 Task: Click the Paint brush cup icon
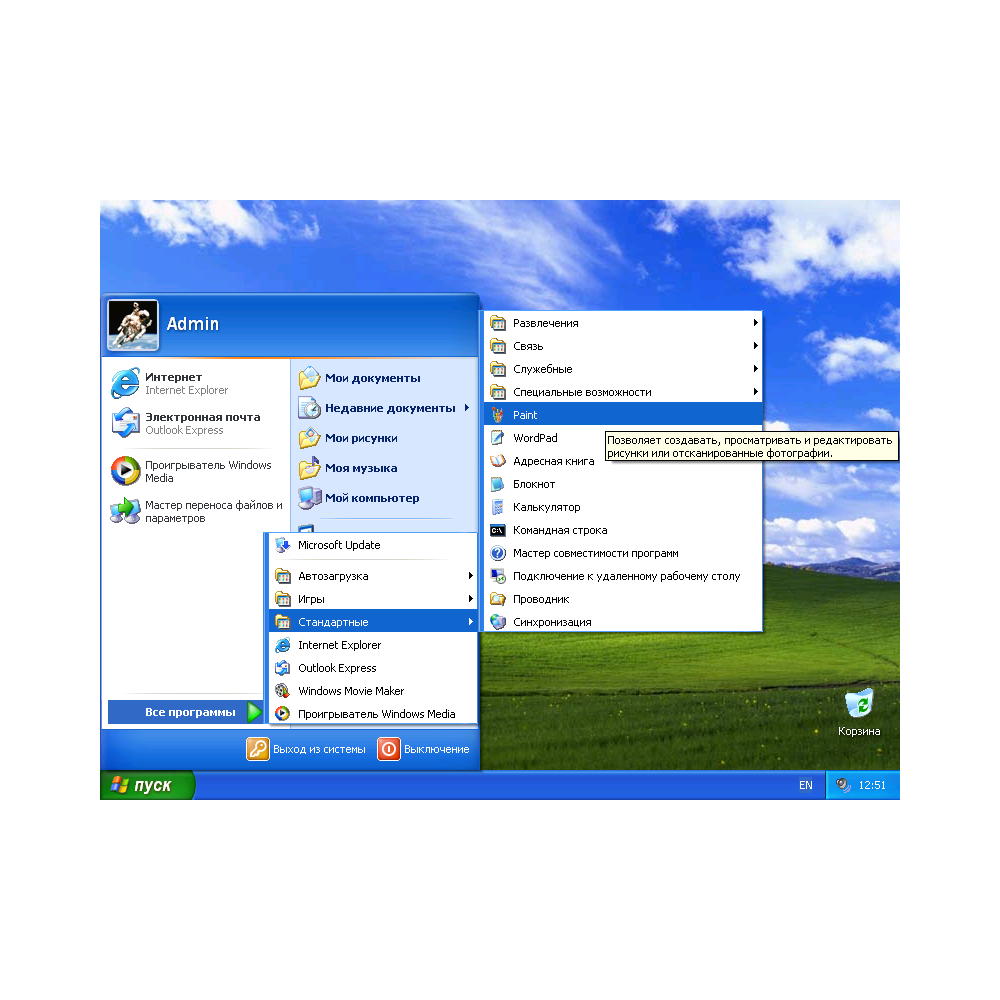[x=498, y=415]
